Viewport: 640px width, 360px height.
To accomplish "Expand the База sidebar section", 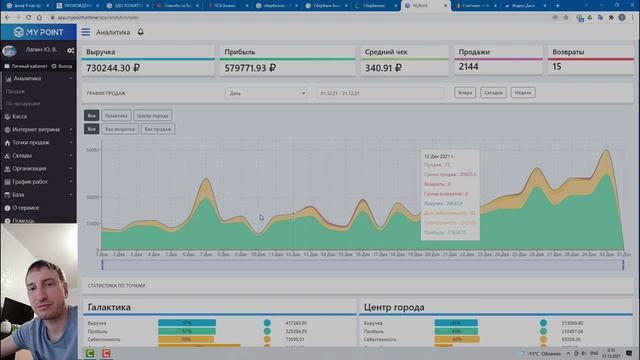I will pyautogui.click(x=38, y=195).
